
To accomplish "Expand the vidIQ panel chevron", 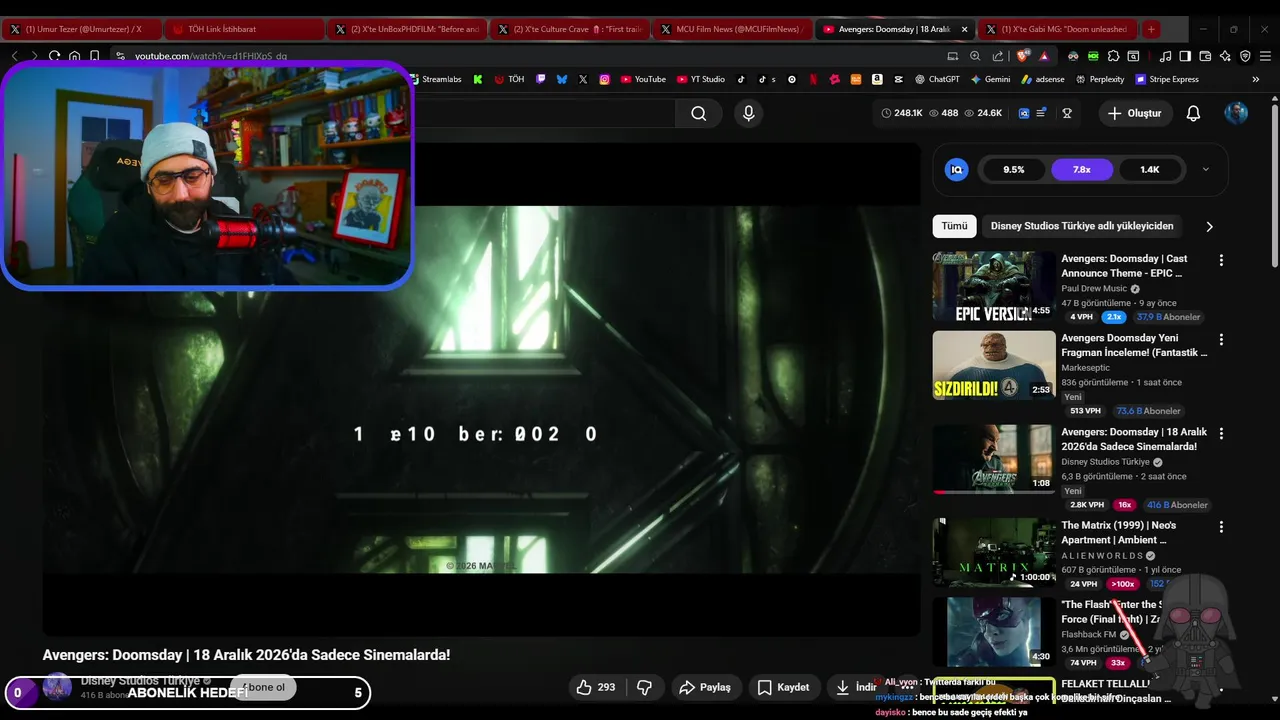I will pos(1205,169).
